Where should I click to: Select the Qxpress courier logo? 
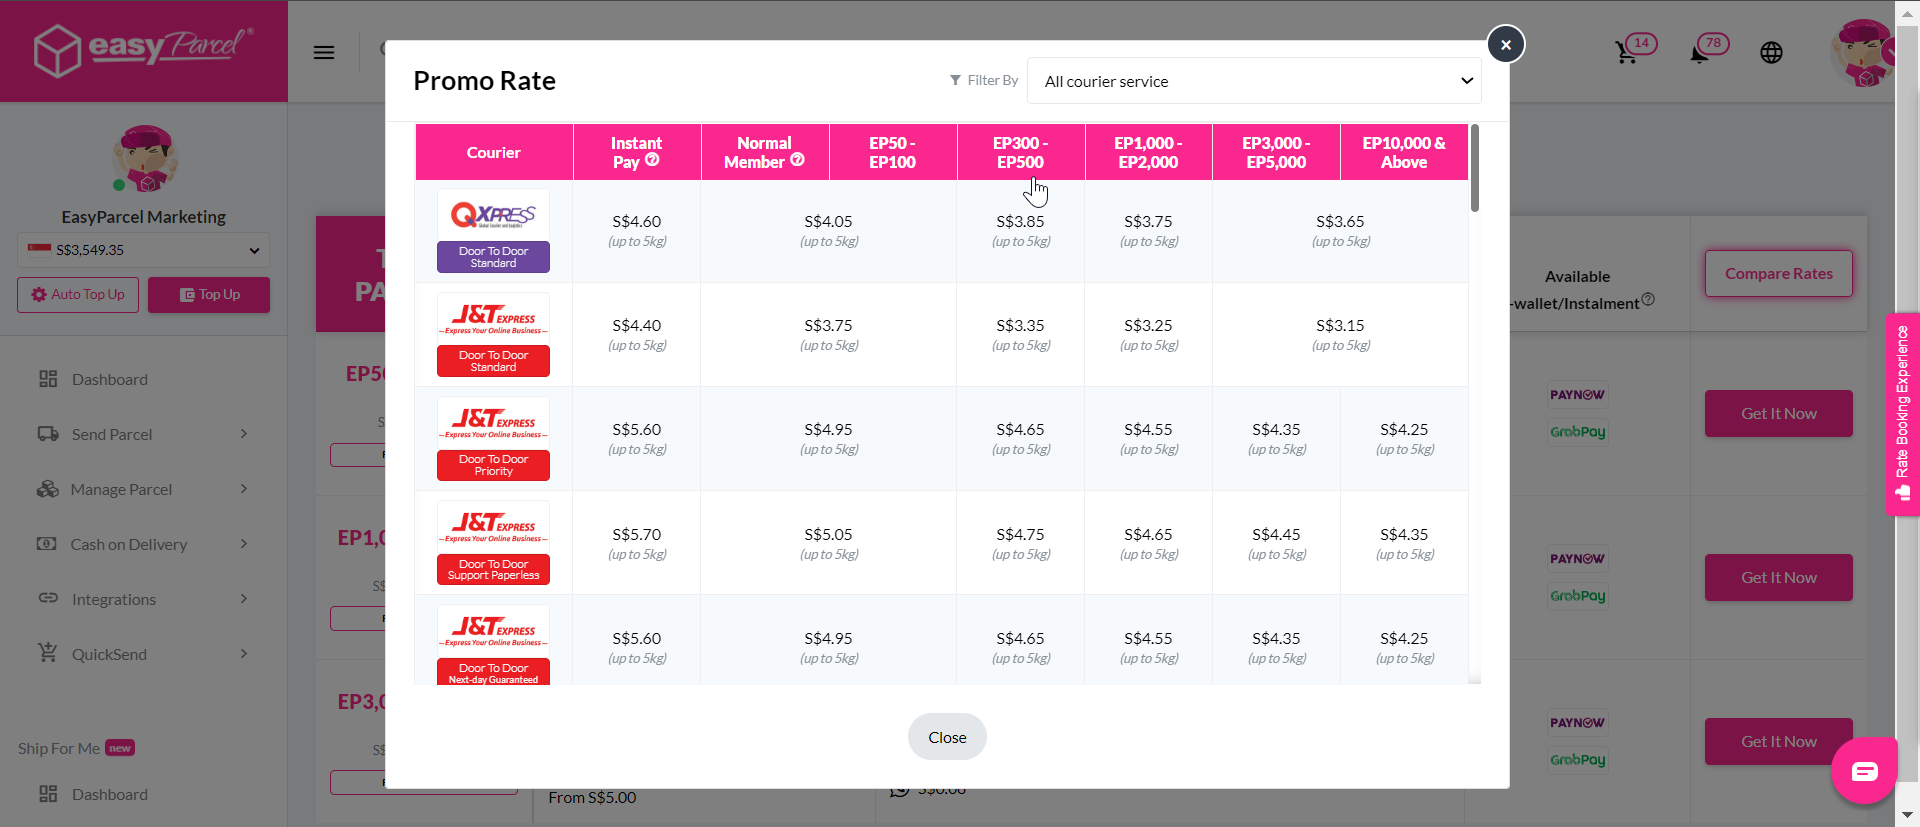pos(493,214)
